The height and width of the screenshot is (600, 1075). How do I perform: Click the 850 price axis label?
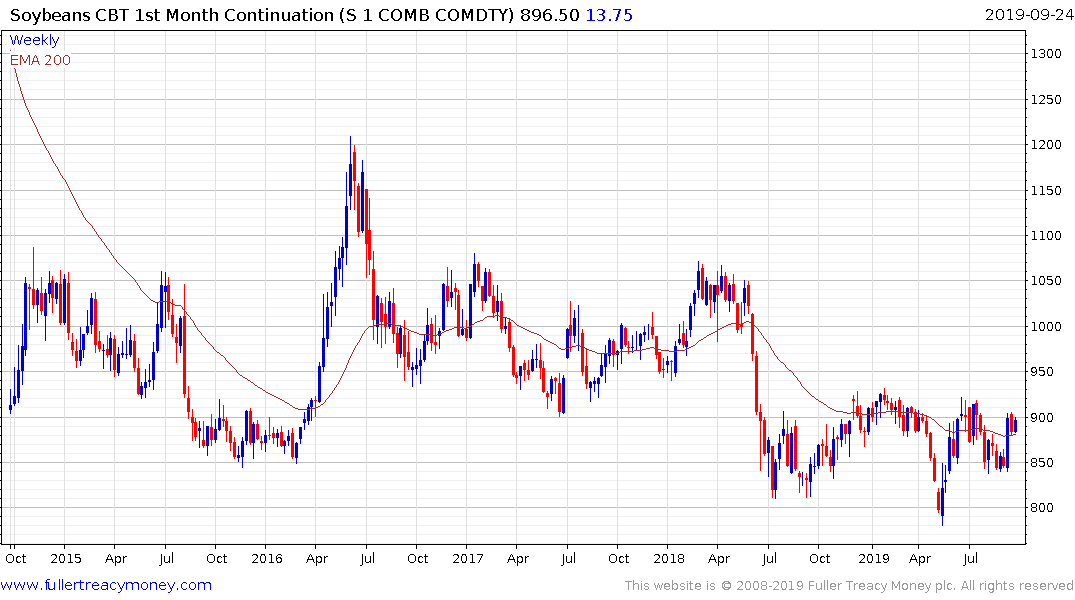(1043, 463)
